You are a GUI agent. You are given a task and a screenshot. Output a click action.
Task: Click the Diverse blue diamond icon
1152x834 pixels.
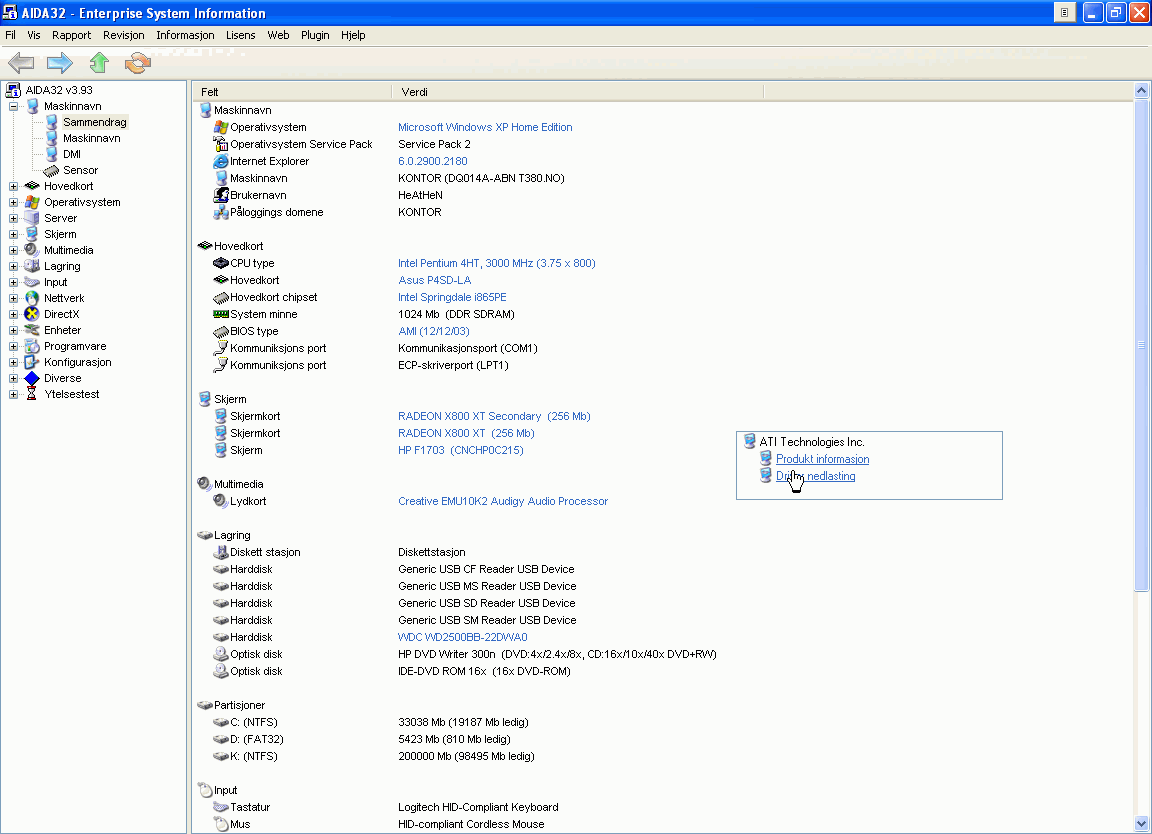(x=32, y=378)
